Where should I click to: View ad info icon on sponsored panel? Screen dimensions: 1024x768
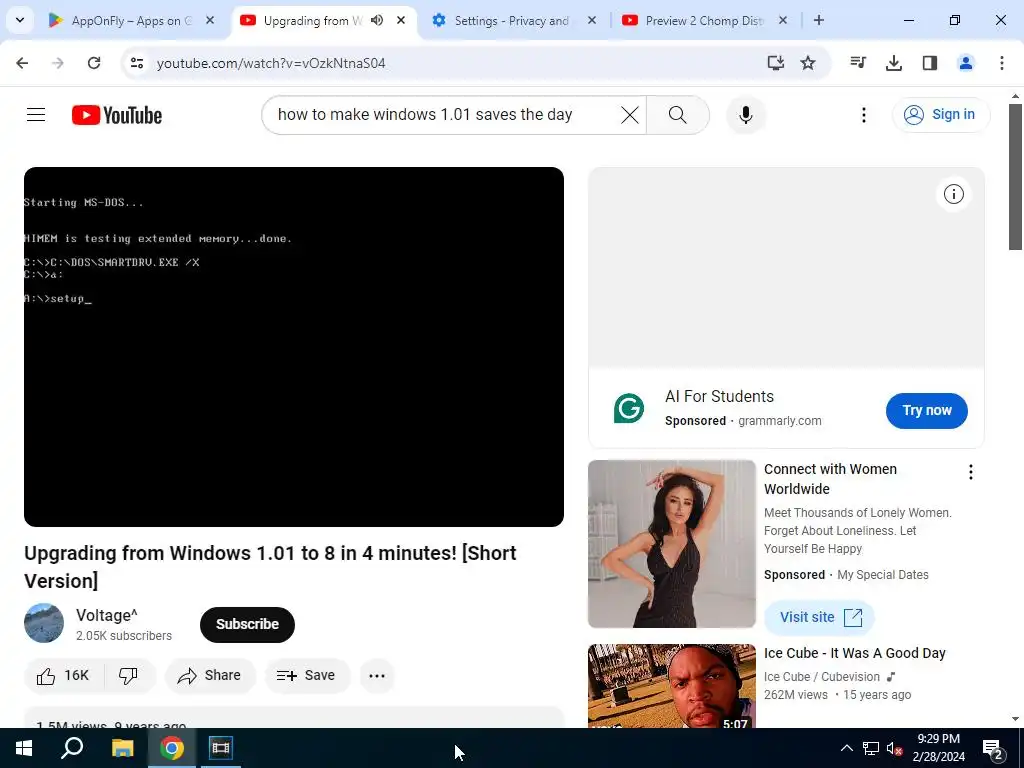click(953, 194)
